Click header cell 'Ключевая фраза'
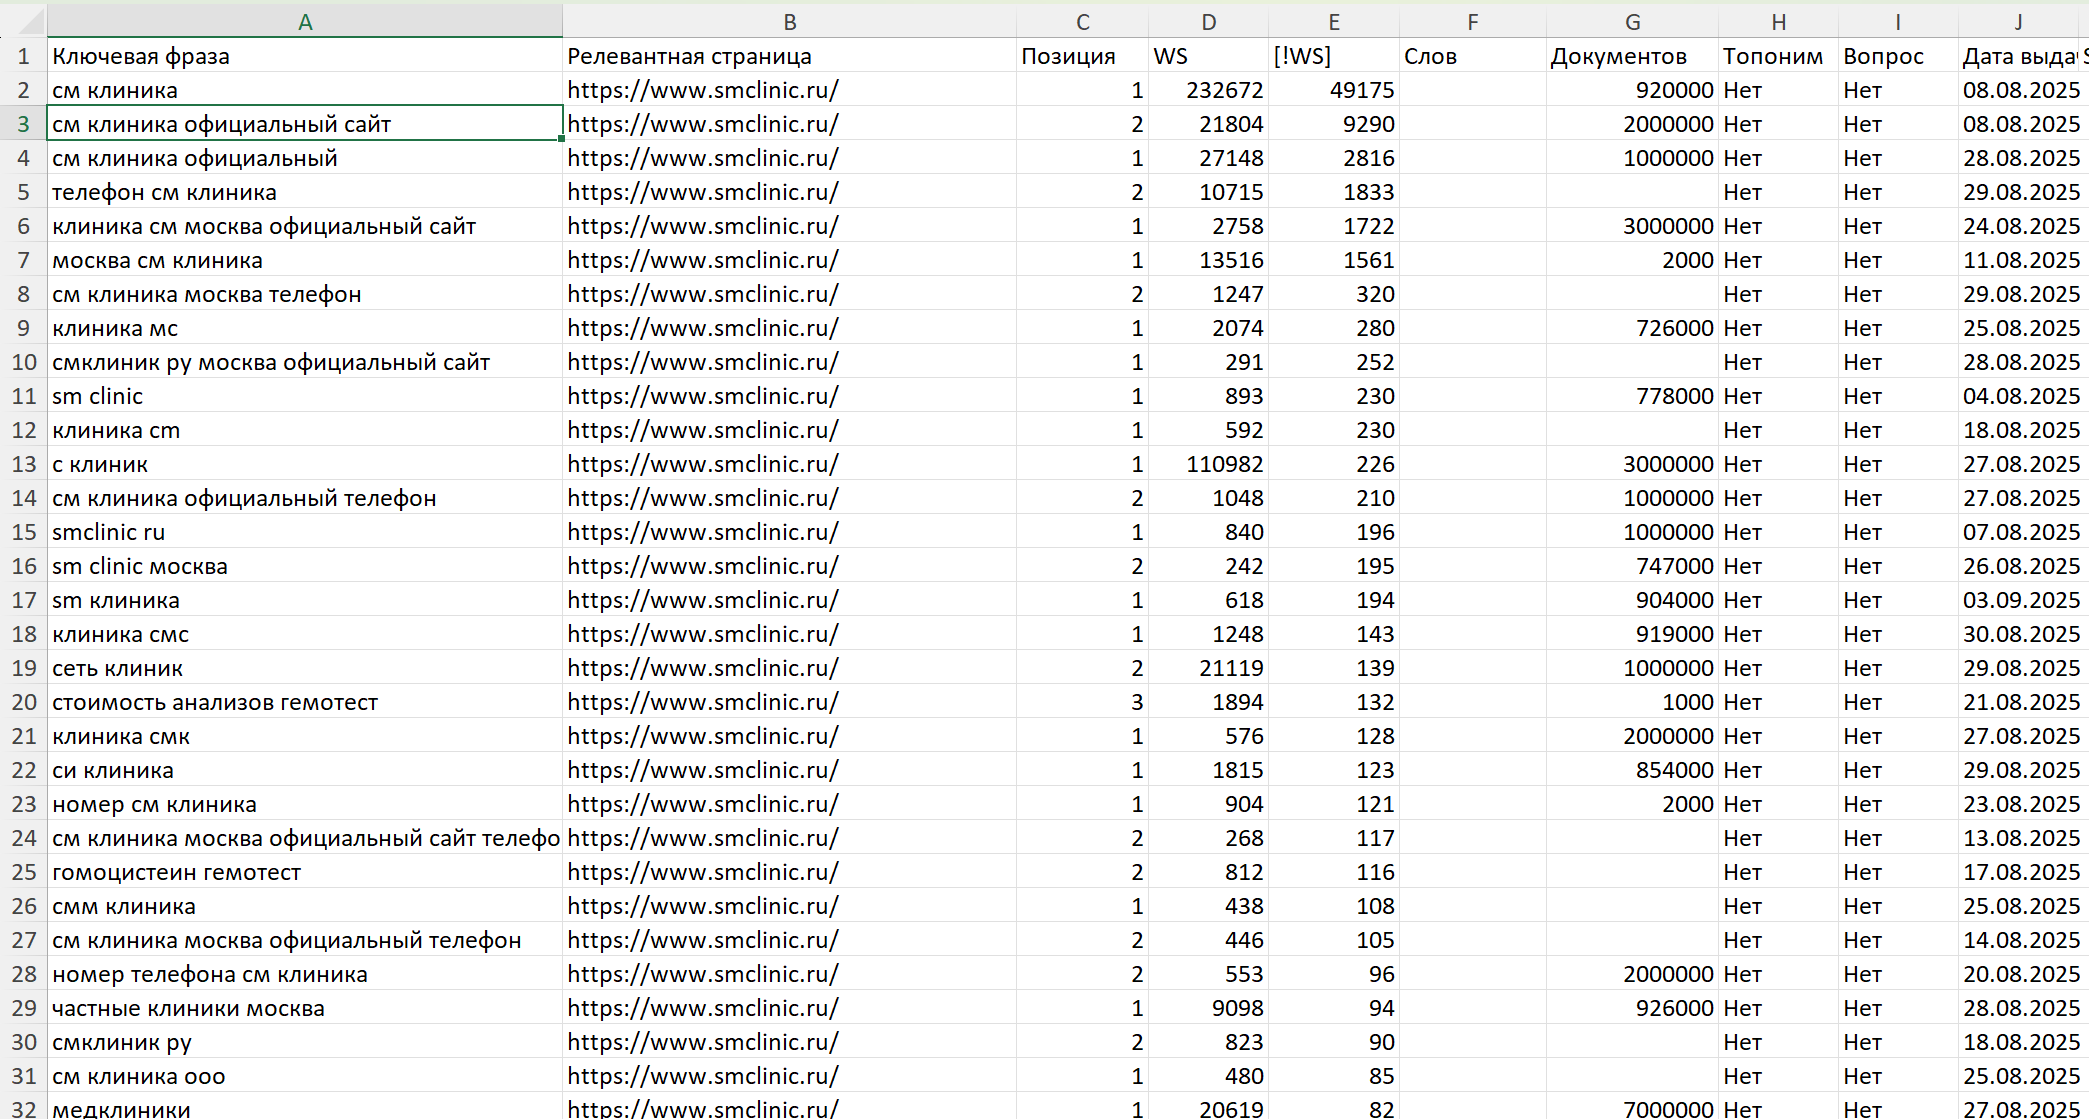This screenshot has height=1119, width=2089. (305, 56)
